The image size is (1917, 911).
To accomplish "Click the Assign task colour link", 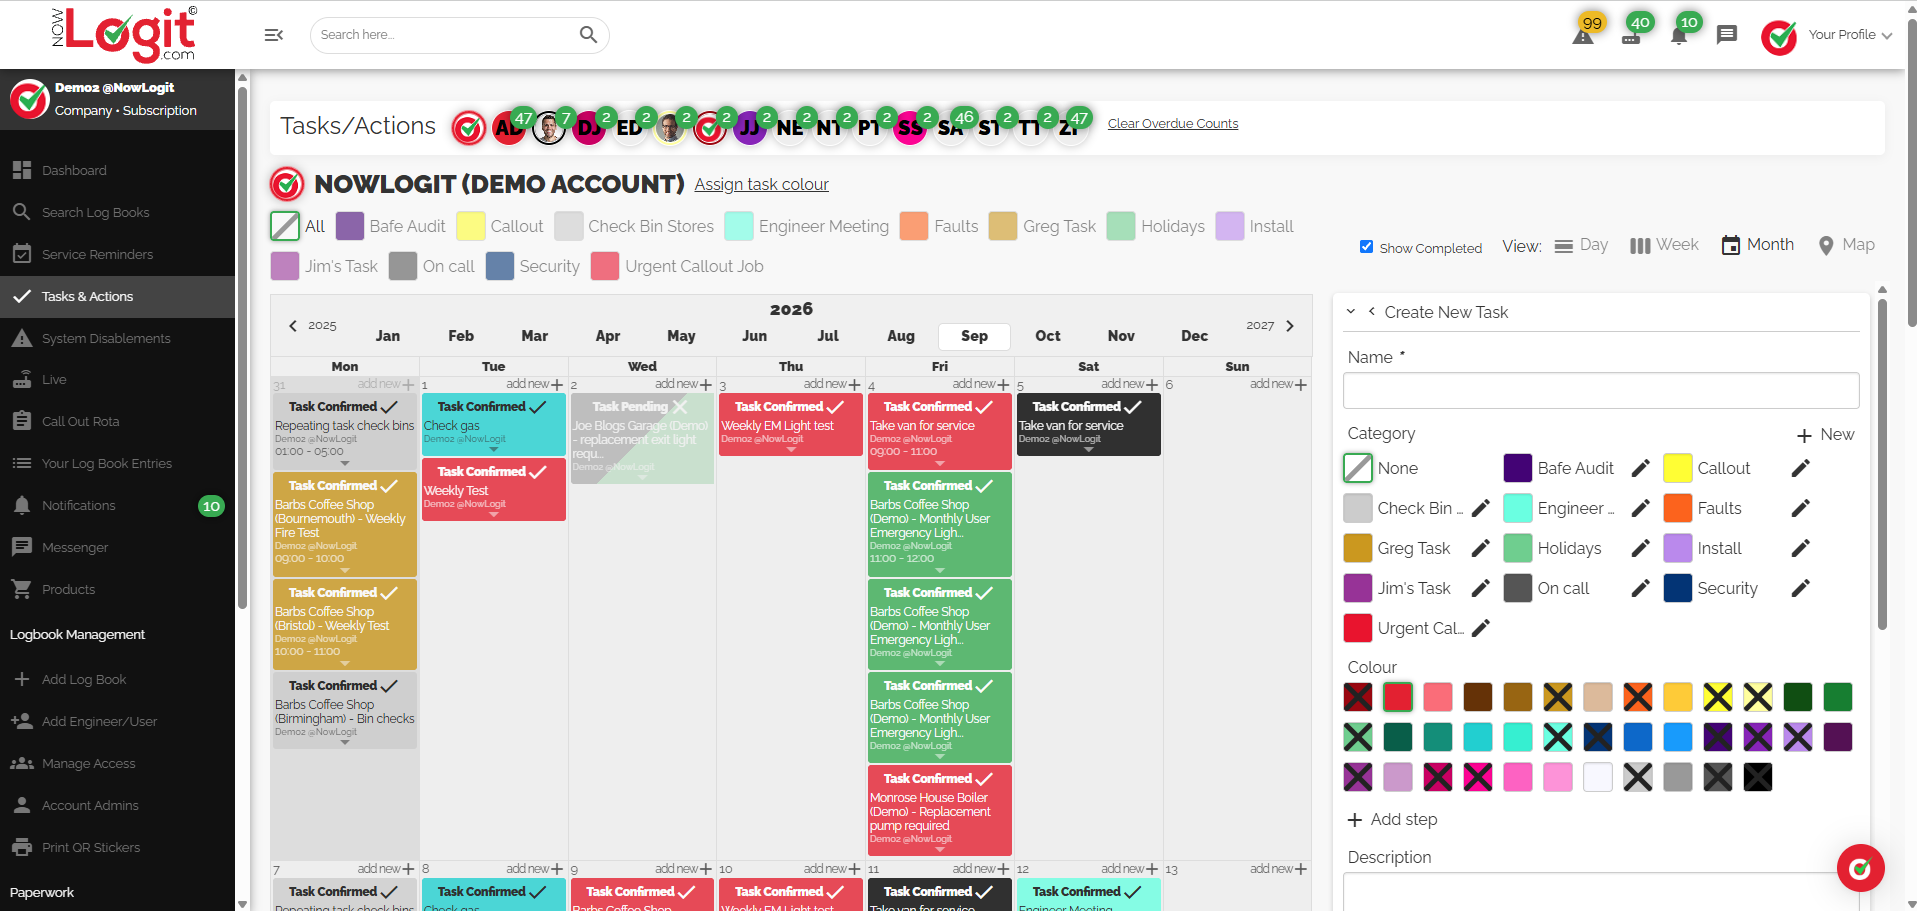I will tap(762, 184).
